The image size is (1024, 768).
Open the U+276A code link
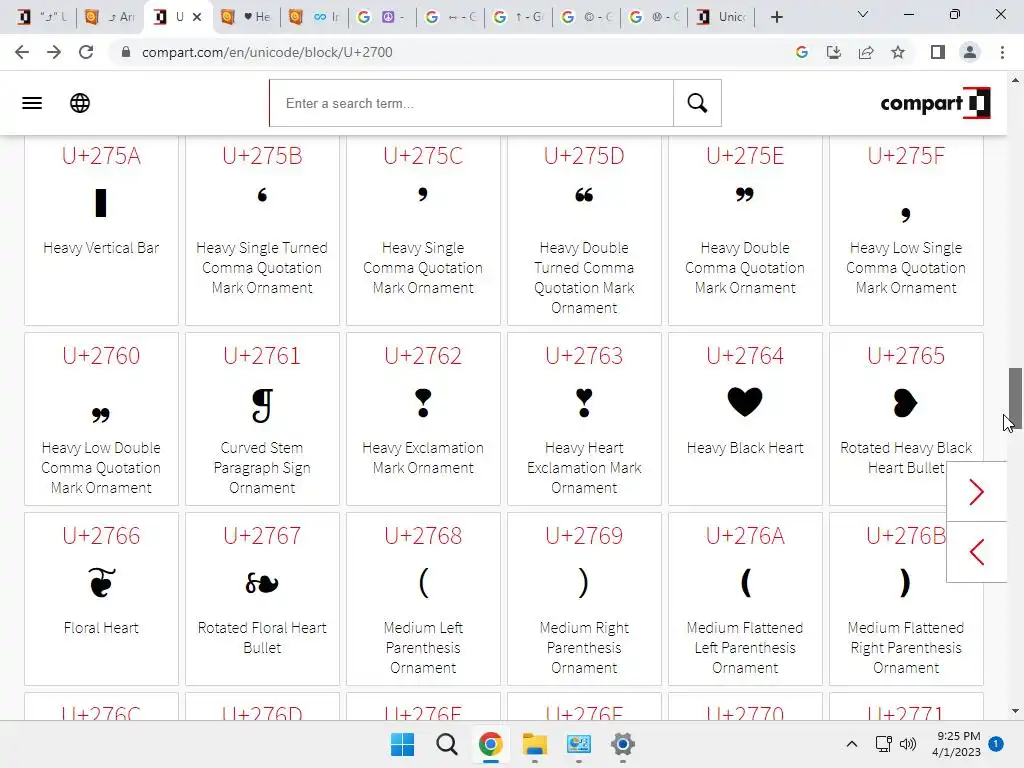point(745,536)
